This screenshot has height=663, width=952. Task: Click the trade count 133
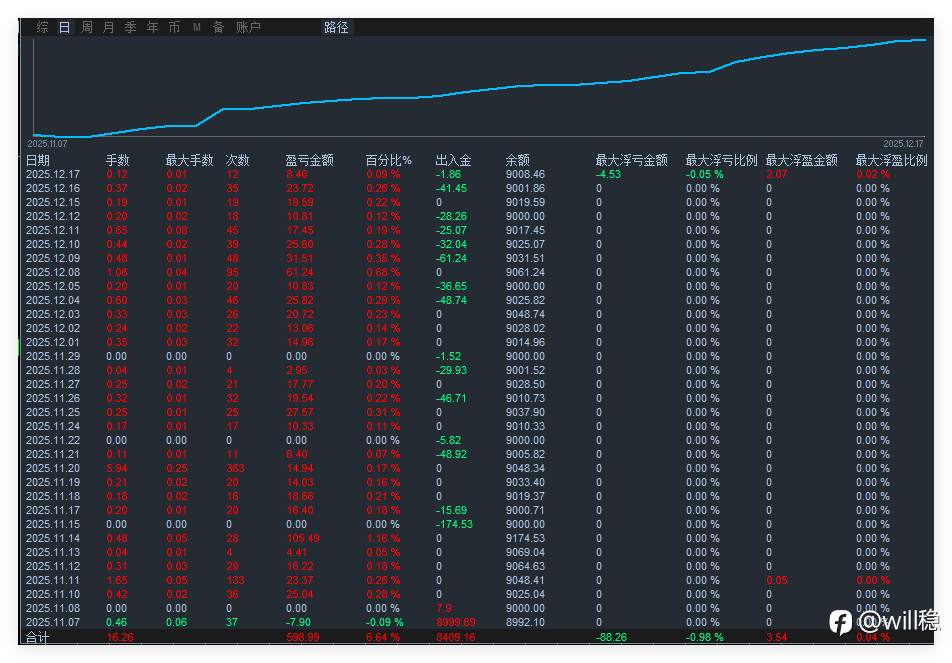tap(235, 580)
